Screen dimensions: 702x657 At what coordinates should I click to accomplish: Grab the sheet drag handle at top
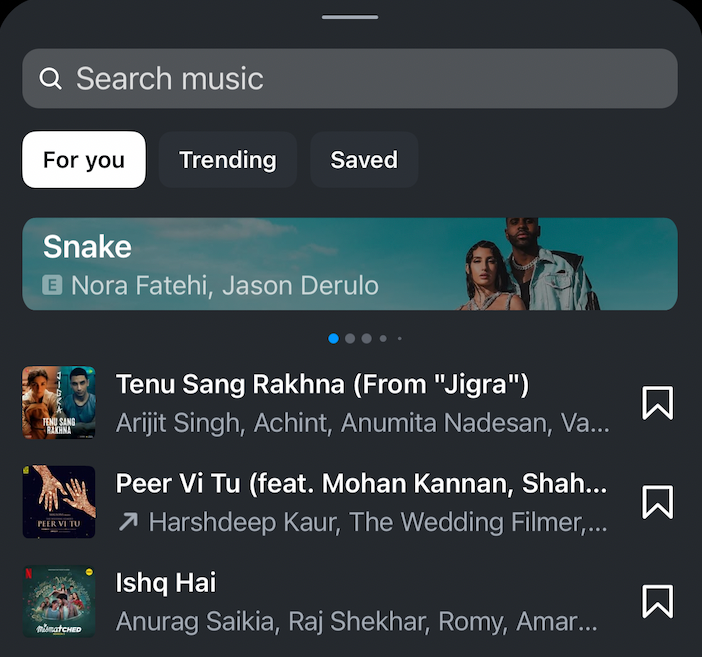pos(350,17)
